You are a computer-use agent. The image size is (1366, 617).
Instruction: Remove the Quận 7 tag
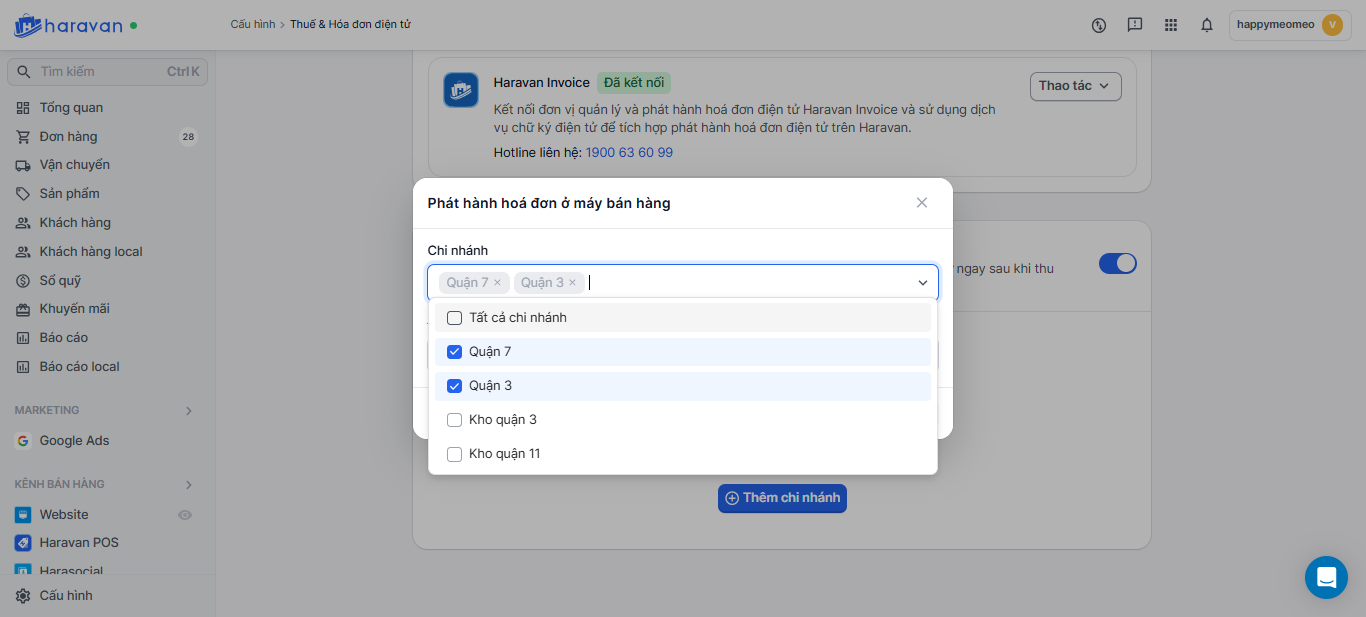(x=498, y=283)
